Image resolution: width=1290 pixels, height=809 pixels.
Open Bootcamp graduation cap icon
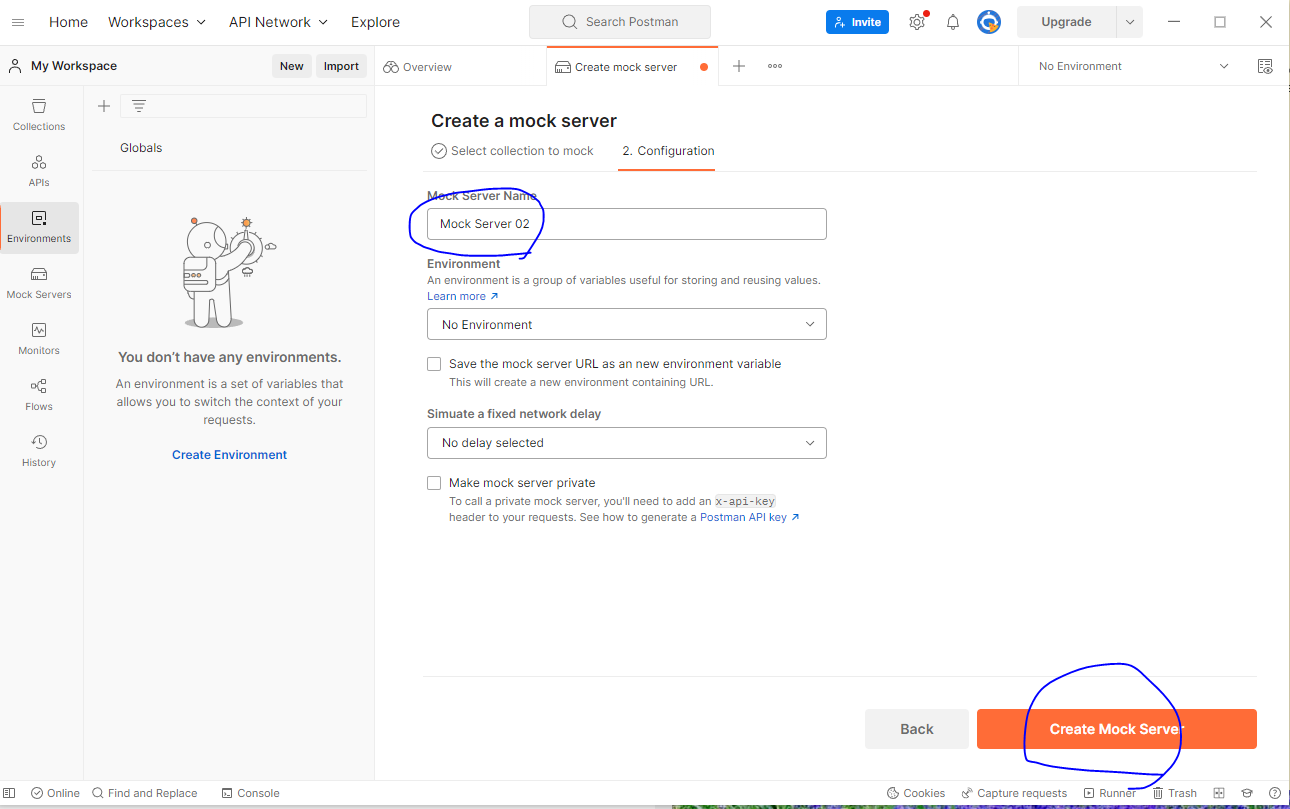pos(1247,793)
